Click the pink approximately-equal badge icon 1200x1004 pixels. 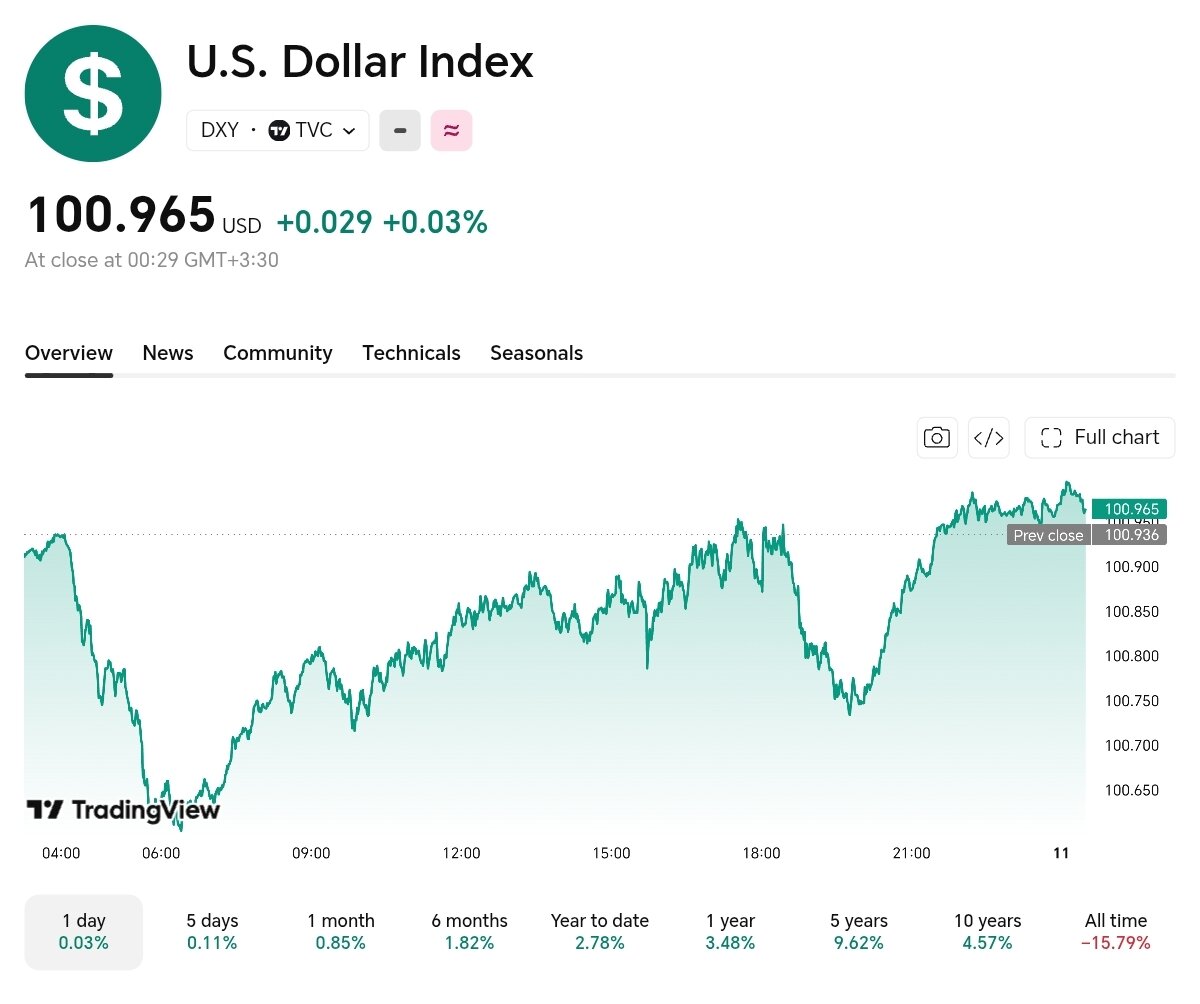pos(451,130)
